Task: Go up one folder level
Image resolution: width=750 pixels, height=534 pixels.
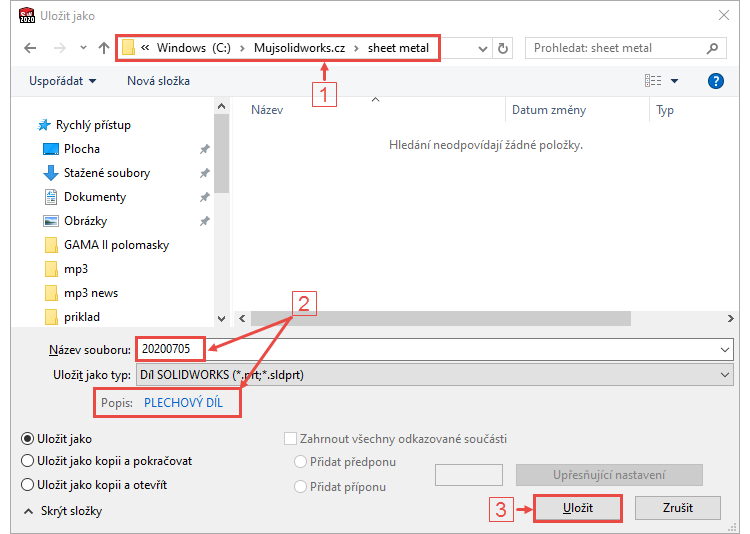Action: [x=104, y=48]
